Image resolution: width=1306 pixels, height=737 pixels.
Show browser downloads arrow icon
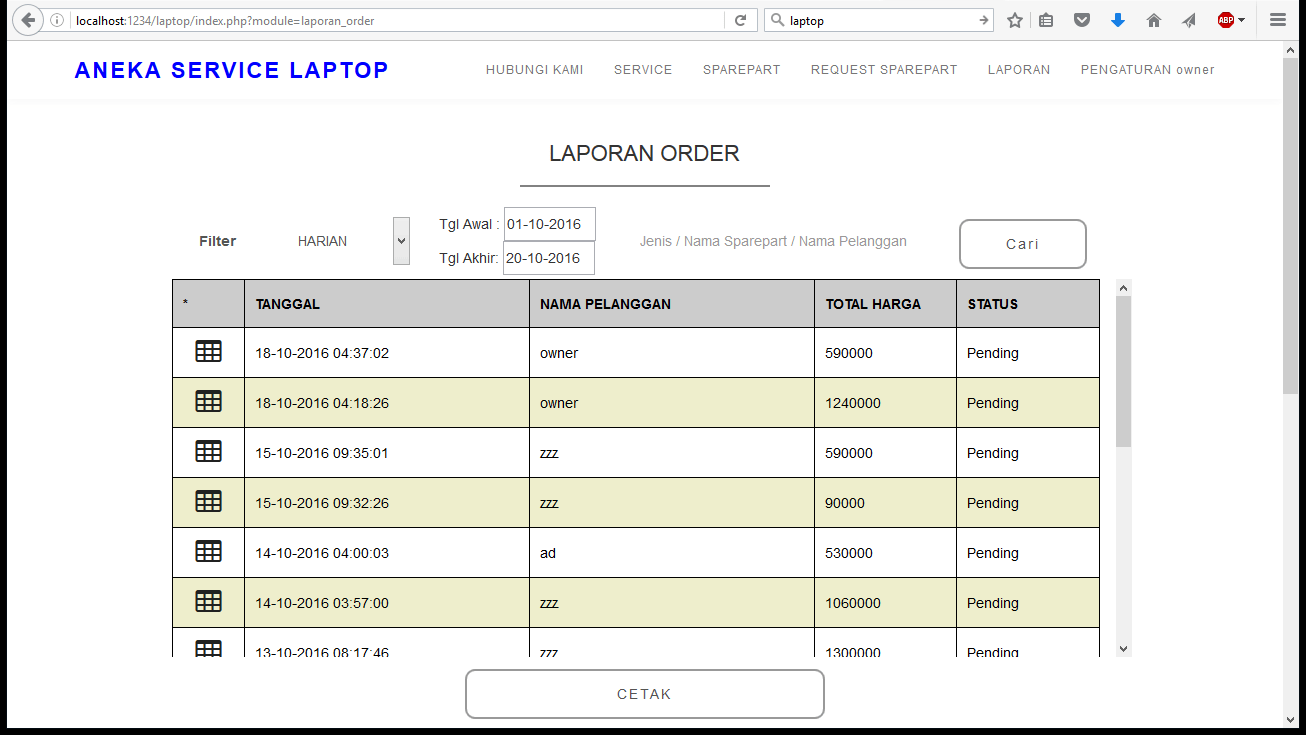tap(1118, 20)
